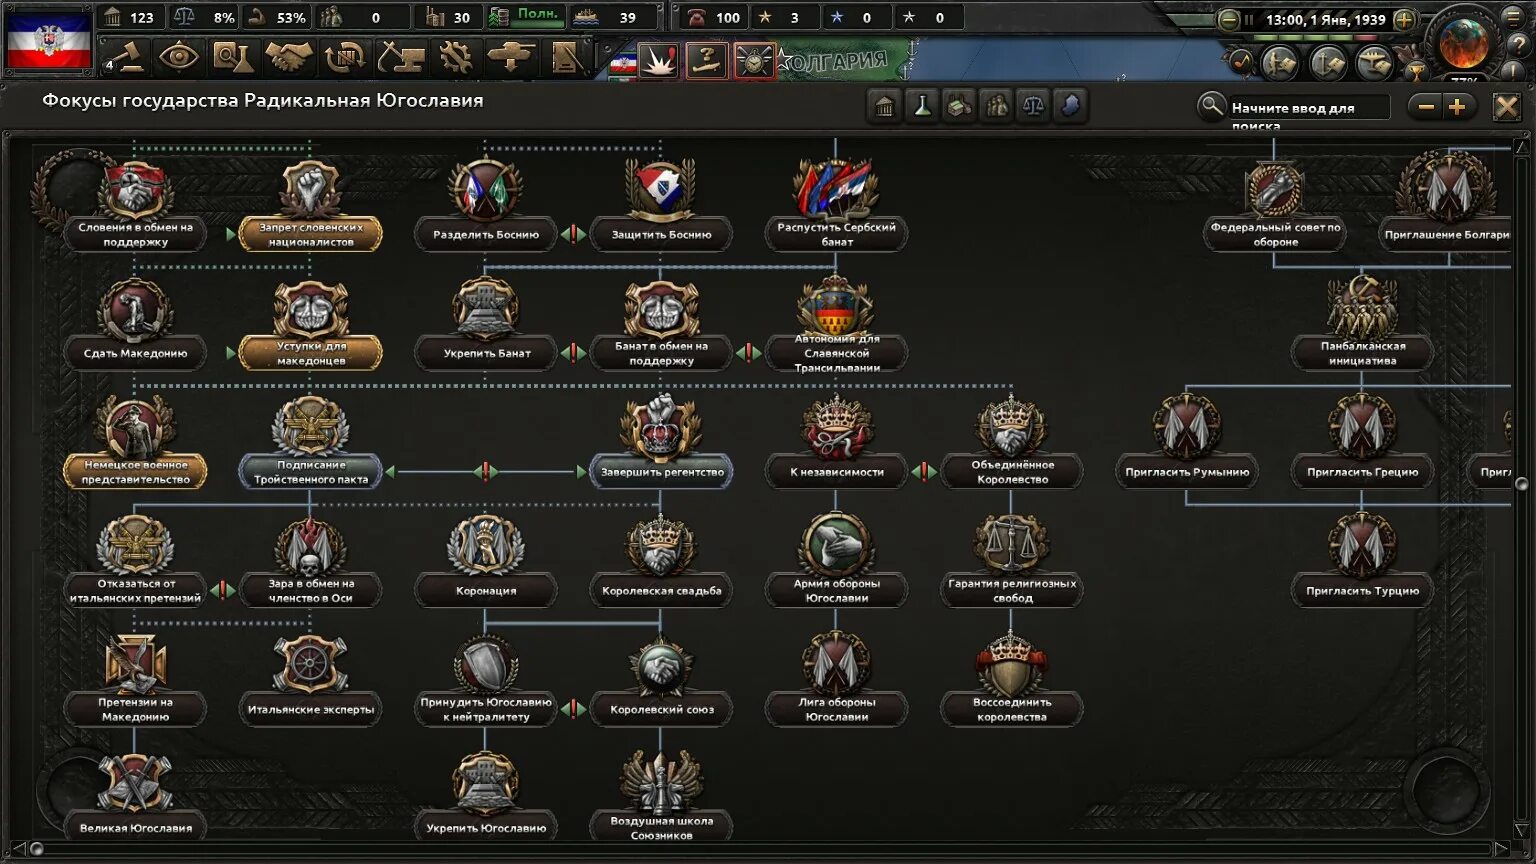Click the magnifier search icon
Viewport: 1536px width, 864px height.
click(1211, 106)
